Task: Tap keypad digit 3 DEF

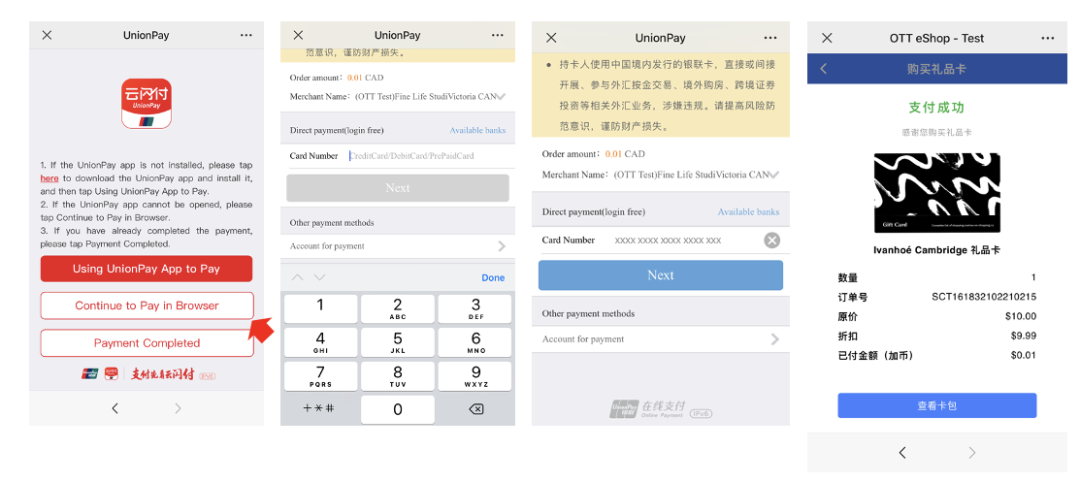Action: point(475,308)
